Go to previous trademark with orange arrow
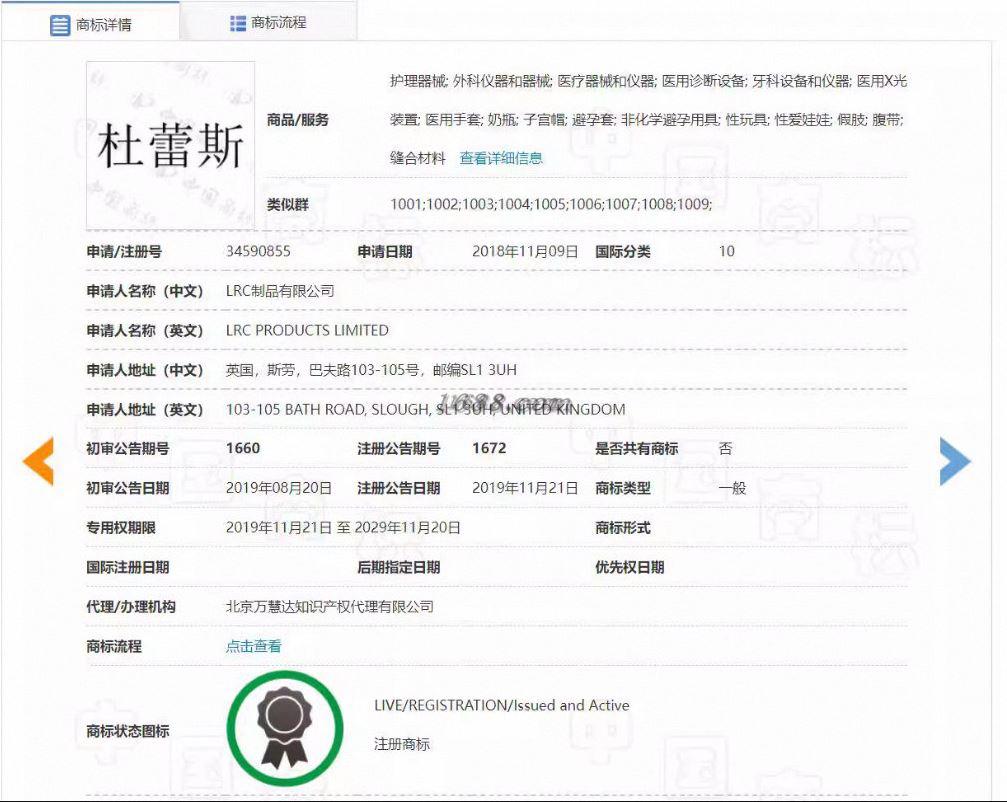The width and height of the screenshot is (1007, 802). tap(39, 460)
